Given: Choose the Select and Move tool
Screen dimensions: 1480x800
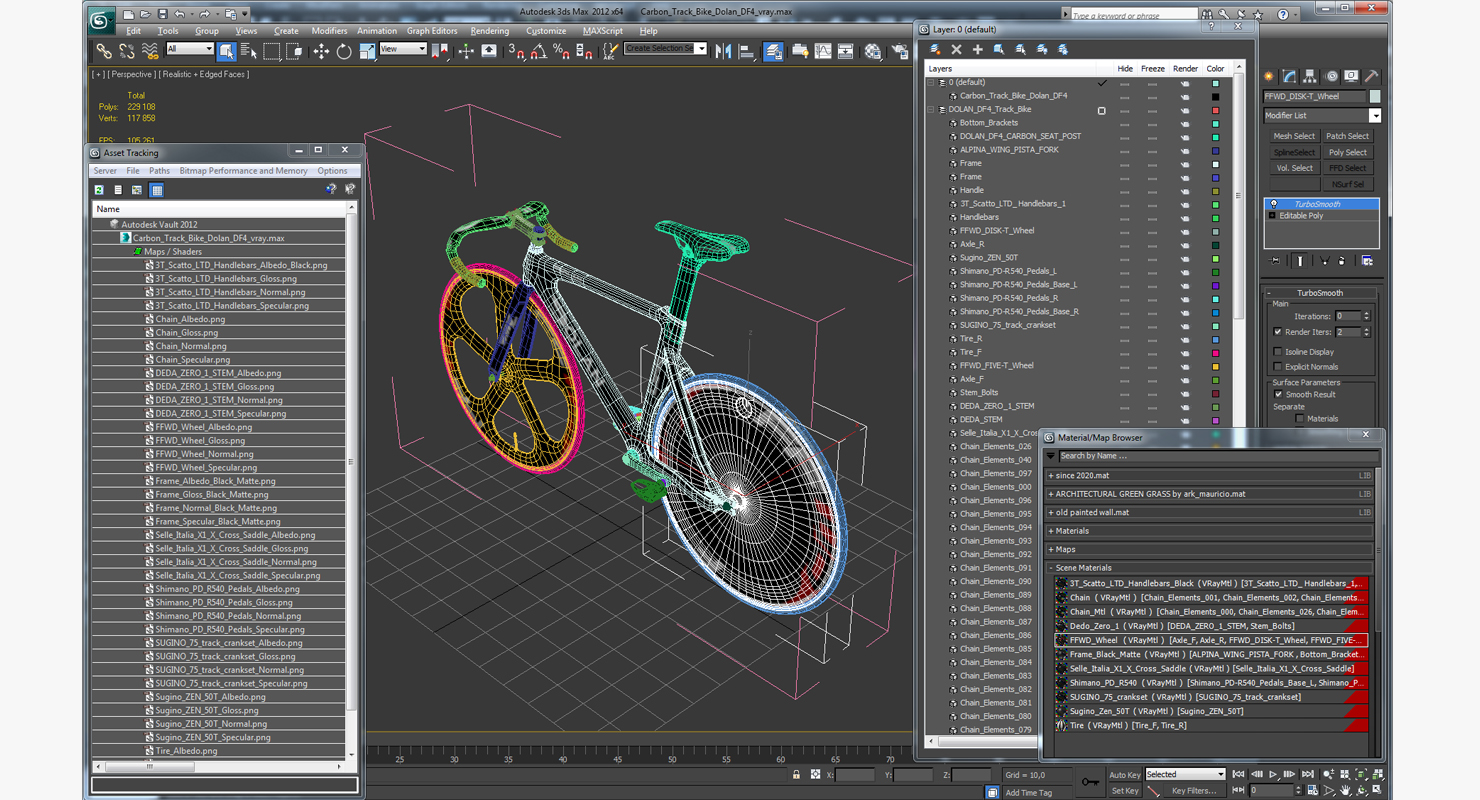Looking at the screenshot, I should point(320,51).
